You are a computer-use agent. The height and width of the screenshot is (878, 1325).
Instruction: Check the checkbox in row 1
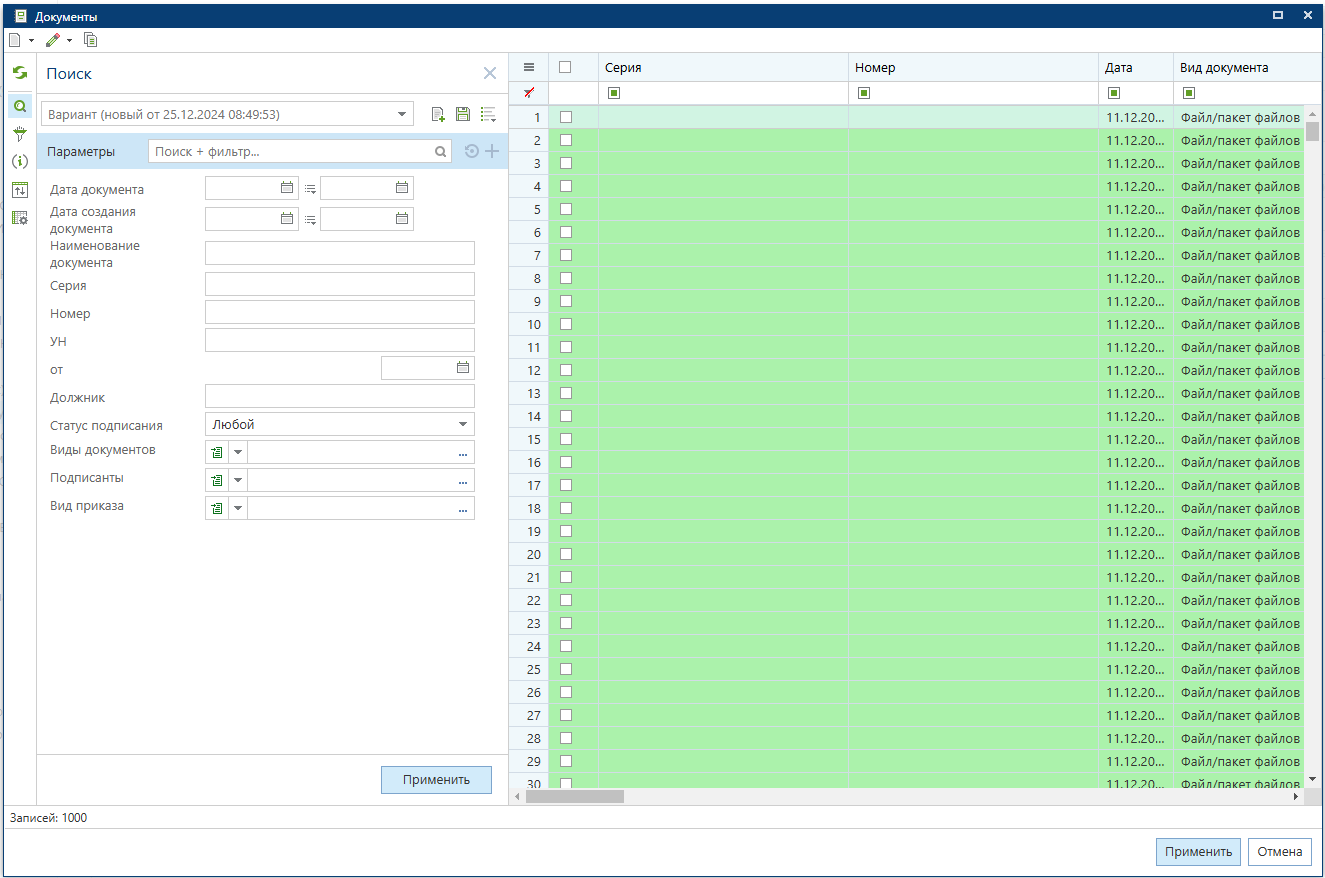[566, 117]
